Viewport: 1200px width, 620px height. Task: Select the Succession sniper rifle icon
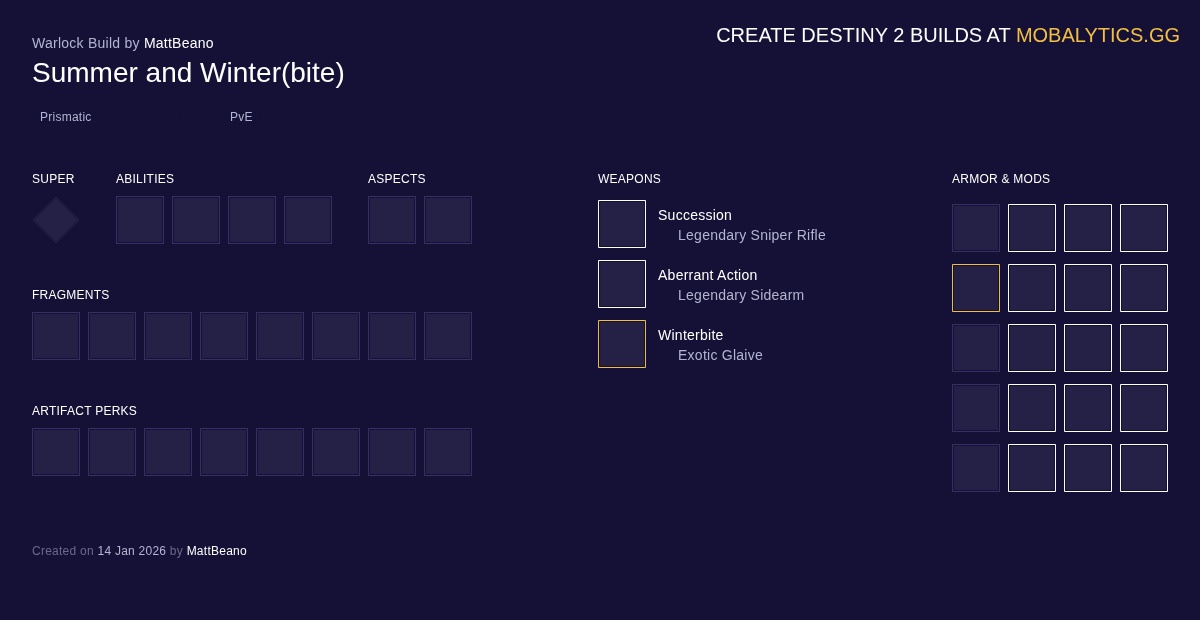tap(622, 224)
